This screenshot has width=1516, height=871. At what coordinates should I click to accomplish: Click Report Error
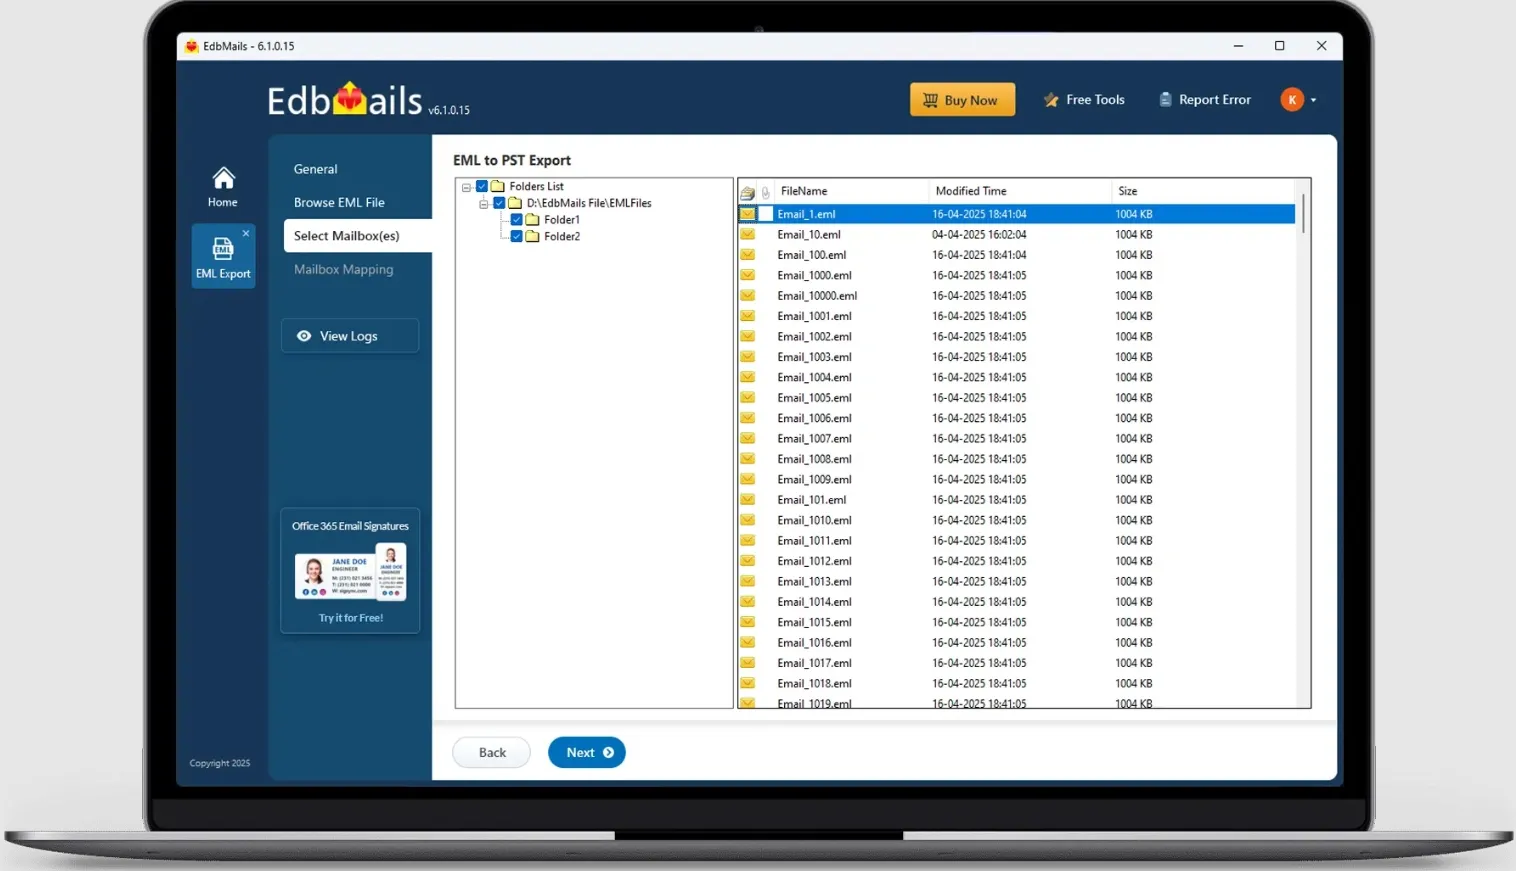[1205, 100]
